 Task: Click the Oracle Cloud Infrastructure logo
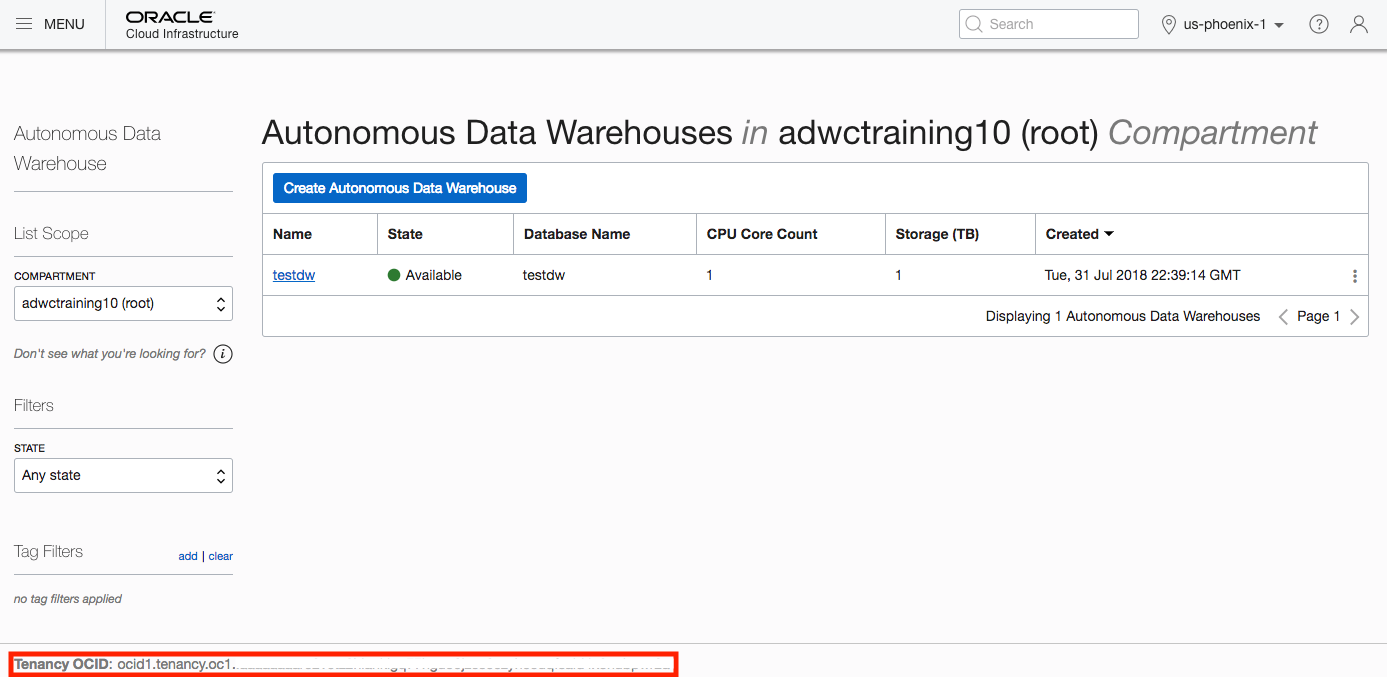(x=182, y=25)
